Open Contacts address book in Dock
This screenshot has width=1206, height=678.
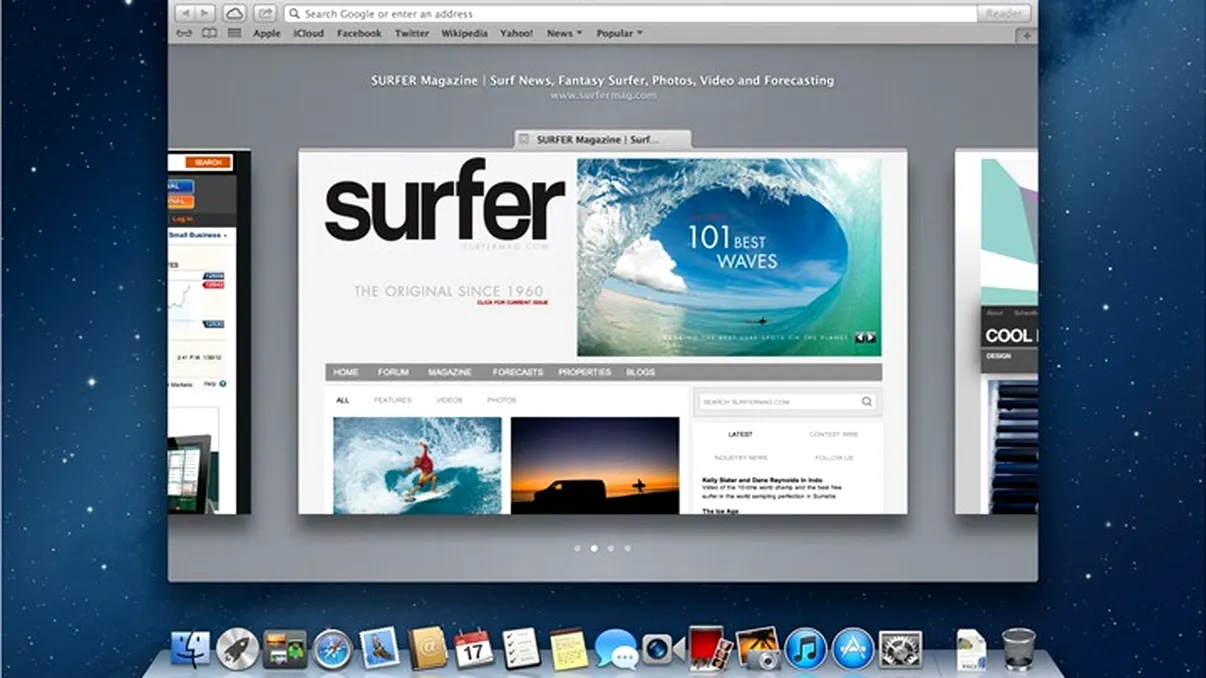click(427, 648)
